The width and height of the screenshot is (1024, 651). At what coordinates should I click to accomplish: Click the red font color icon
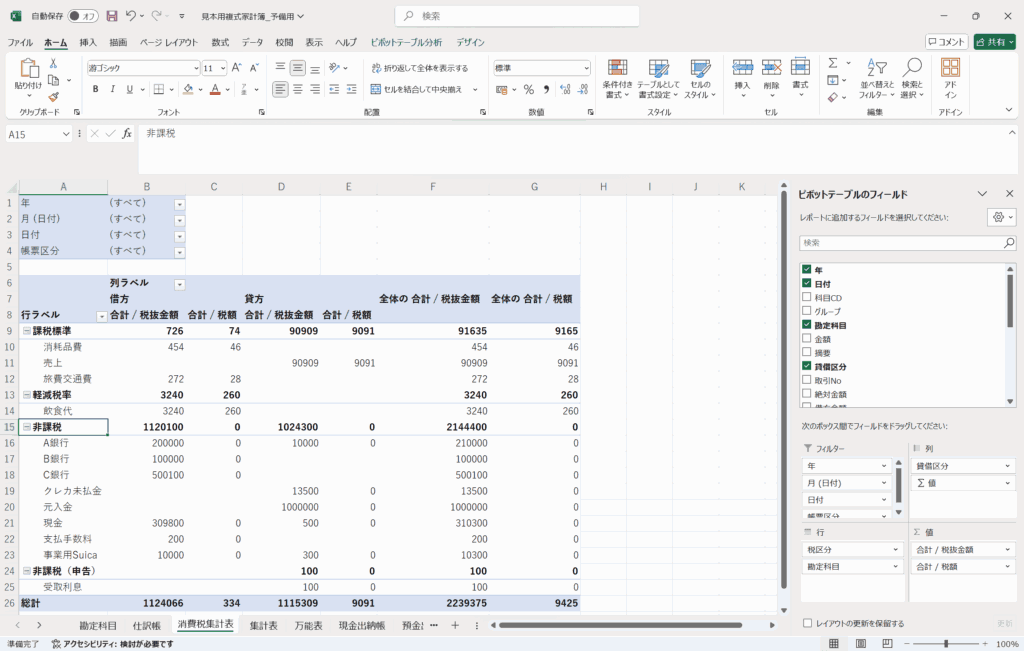tap(215, 89)
